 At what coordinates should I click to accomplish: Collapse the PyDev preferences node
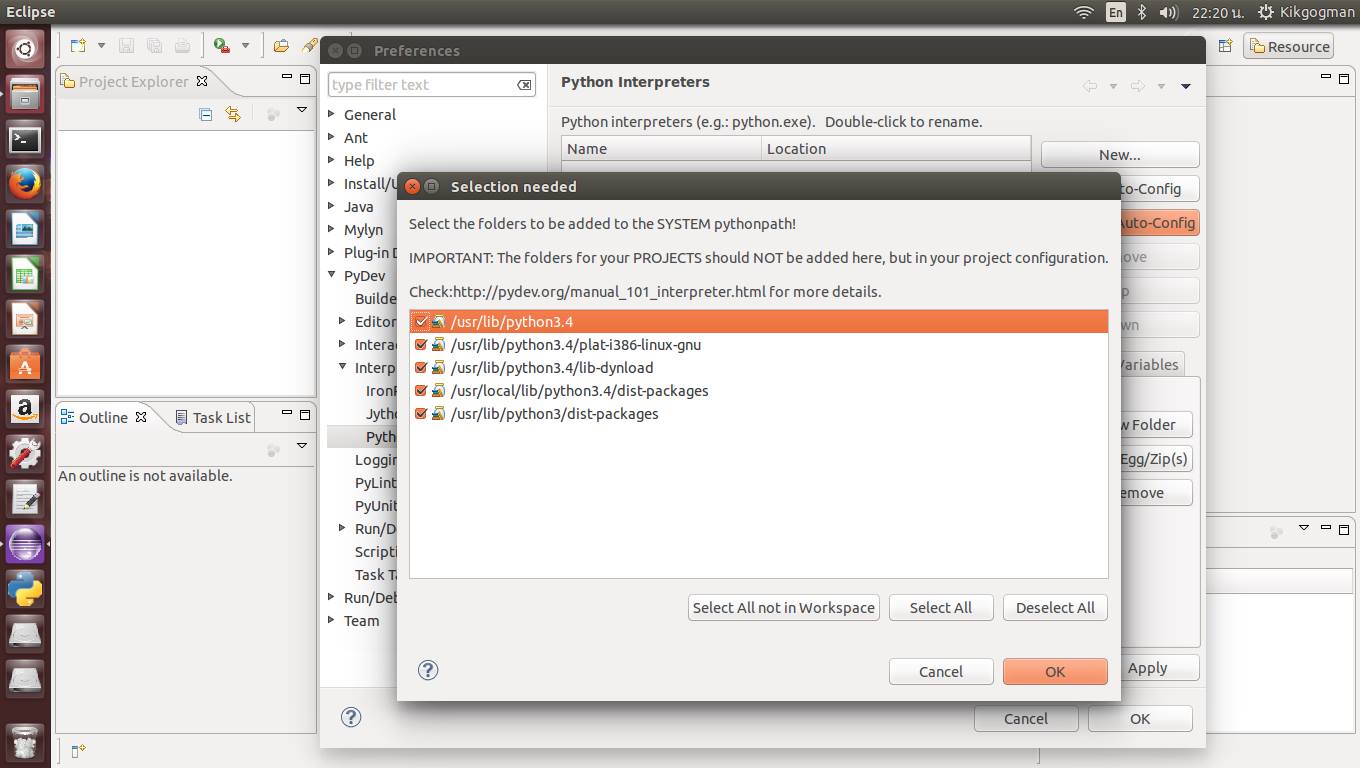(332, 275)
